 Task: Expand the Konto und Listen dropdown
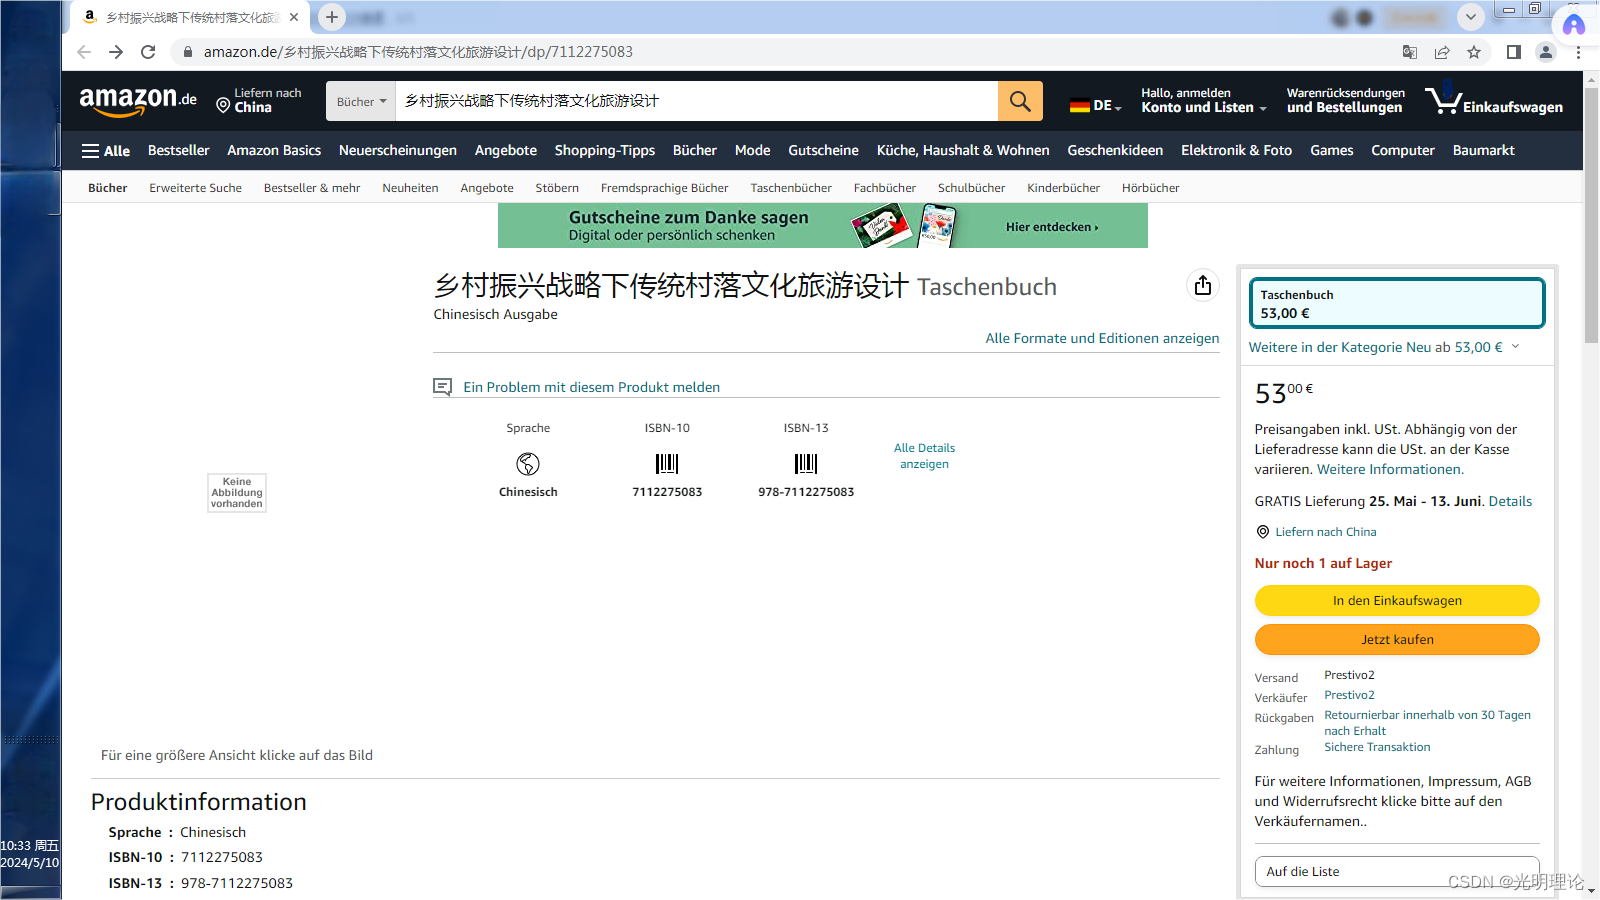click(1204, 101)
